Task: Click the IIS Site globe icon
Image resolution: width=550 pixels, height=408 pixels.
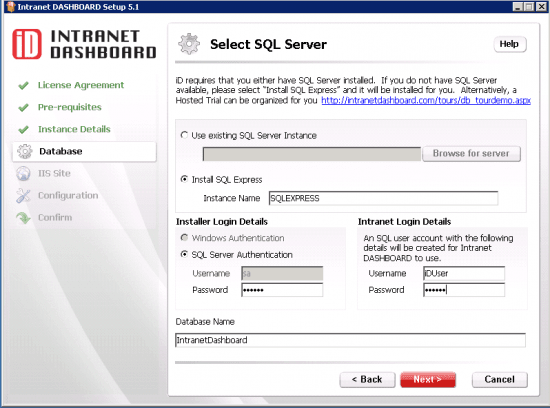Action: [24, 174]
